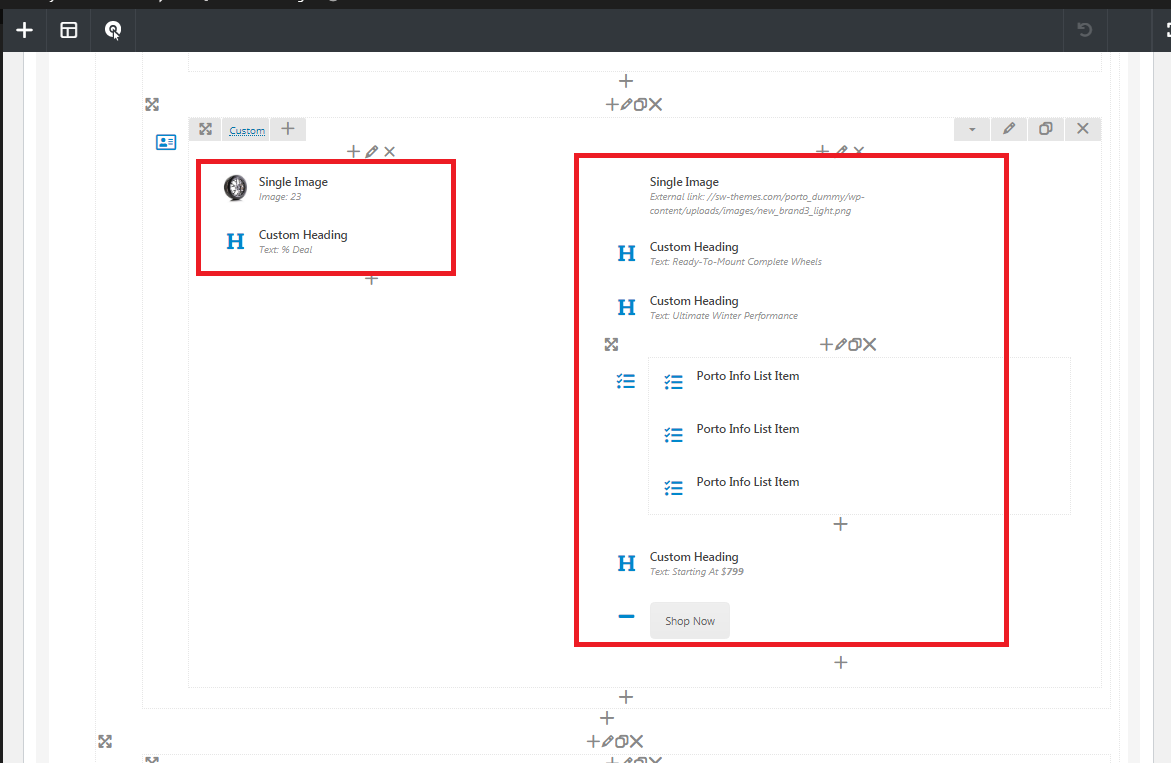Screen dimensions: 1171x763
Task: Click H icon of Ultimate Winter Performance heading
Action: click(627, 307)
